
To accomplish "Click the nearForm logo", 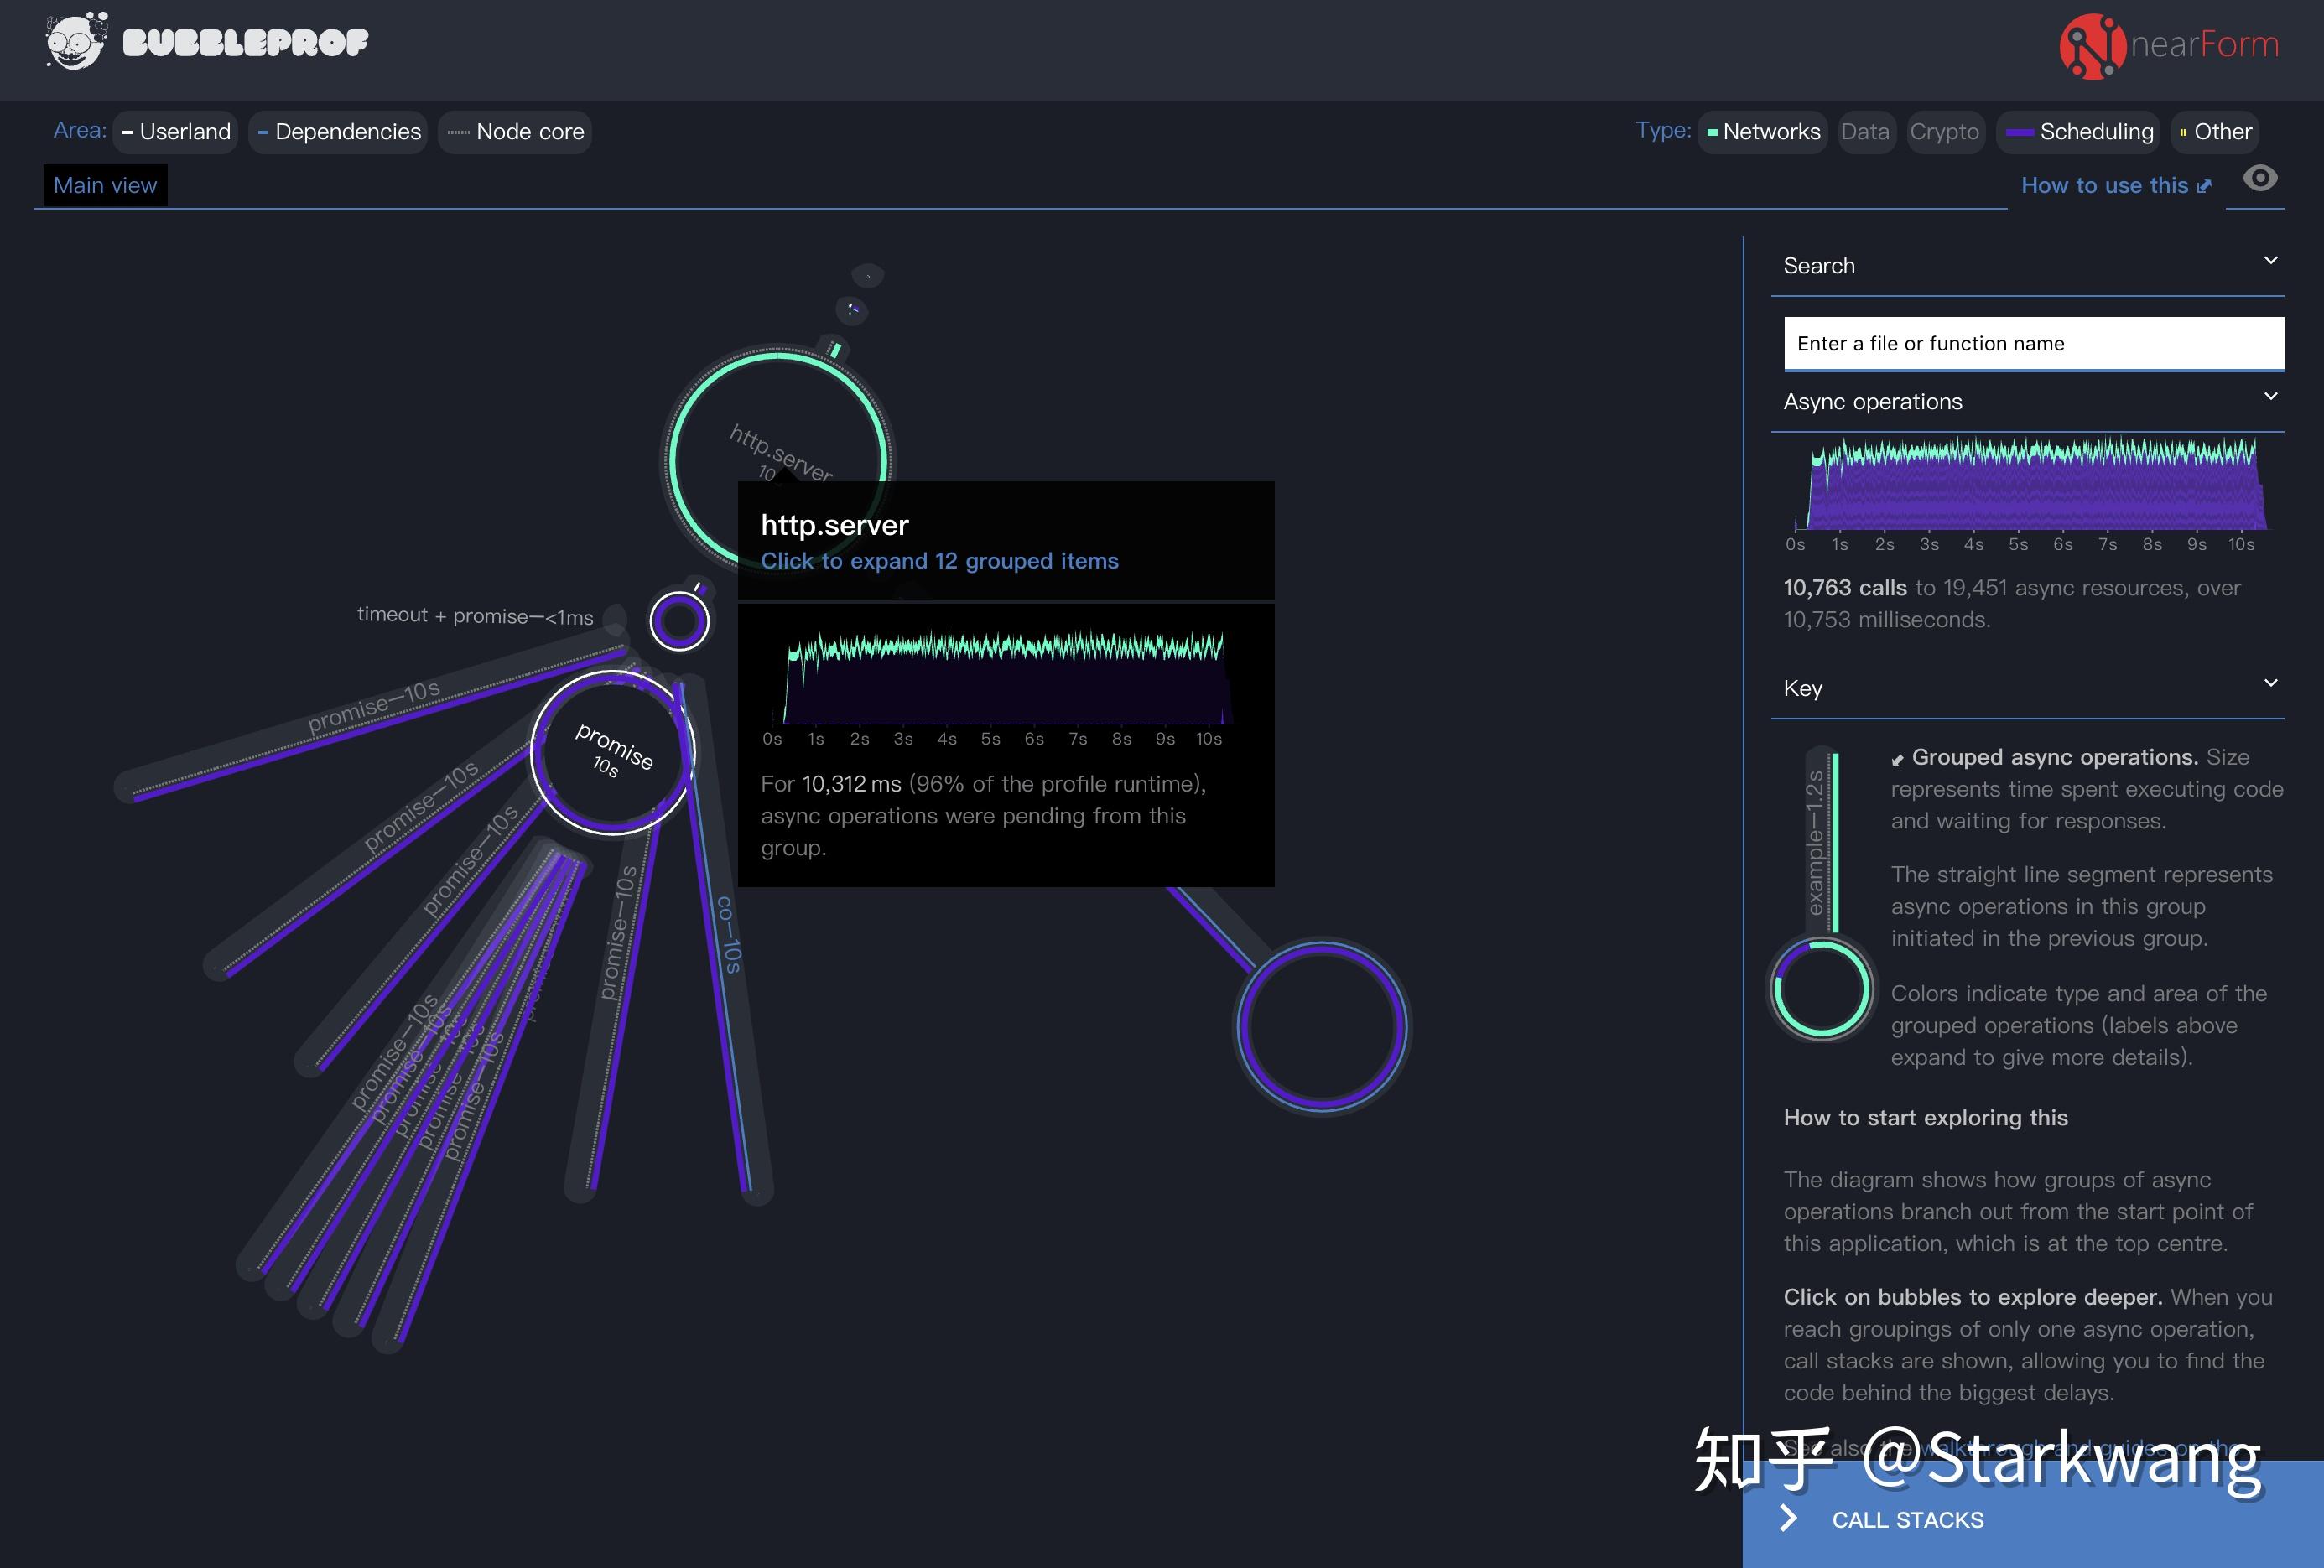I will (x=2170, y=45).
